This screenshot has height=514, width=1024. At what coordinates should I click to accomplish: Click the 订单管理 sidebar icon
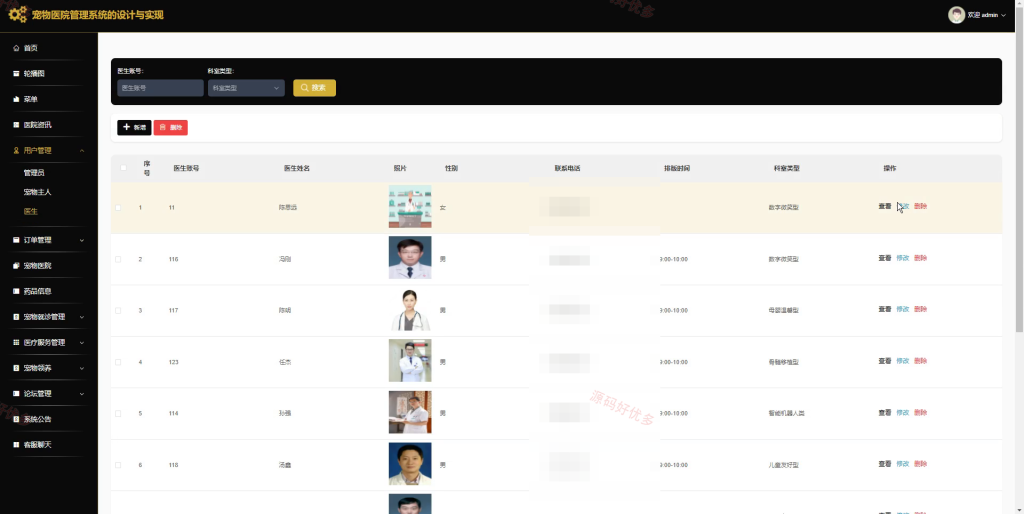16,240
